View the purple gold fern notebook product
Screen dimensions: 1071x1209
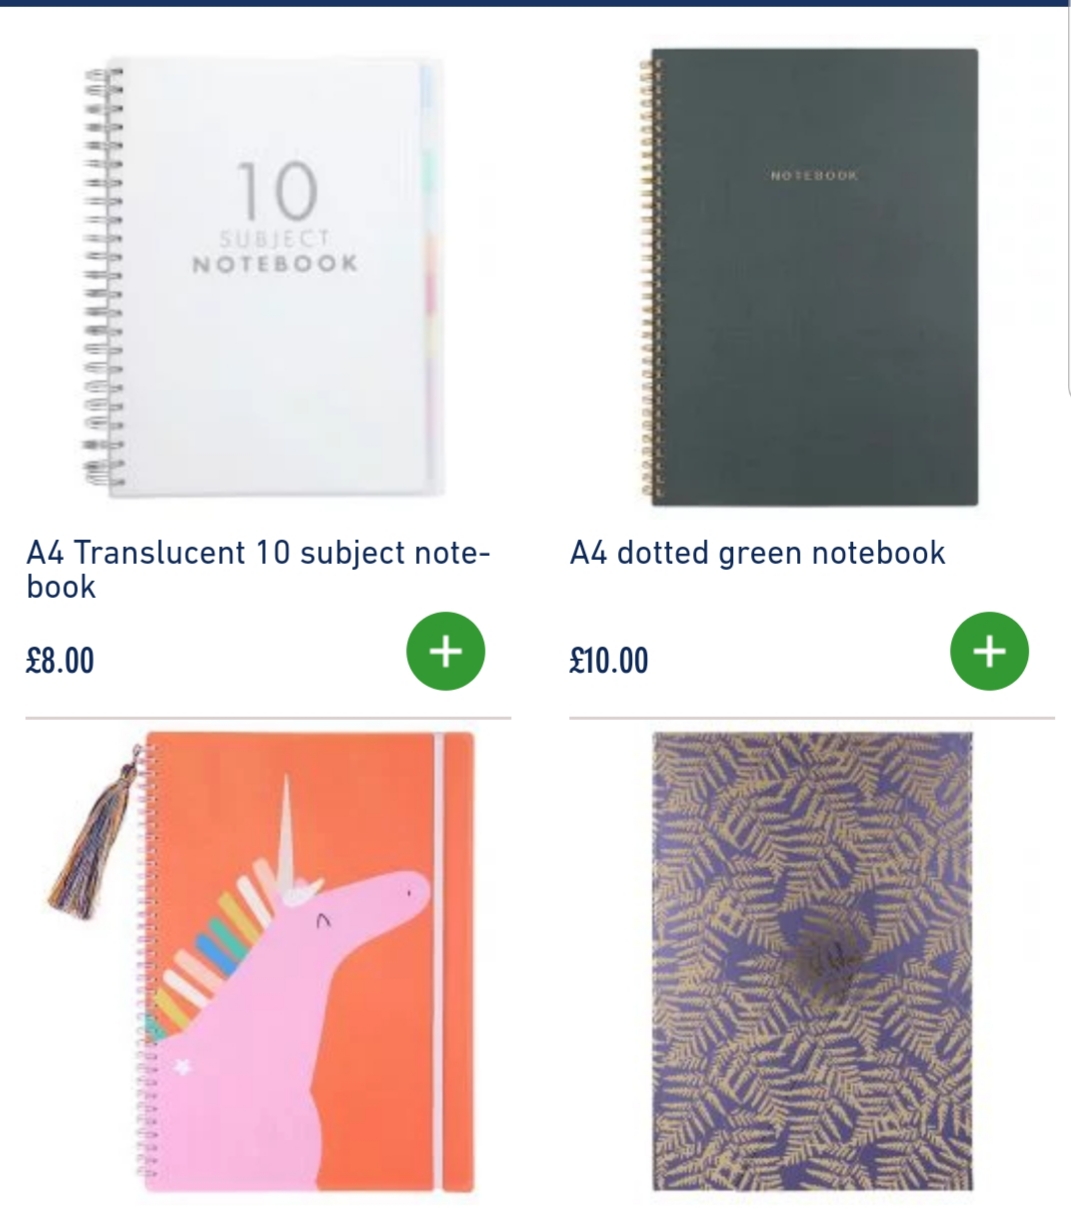click(x=812, y=961)
